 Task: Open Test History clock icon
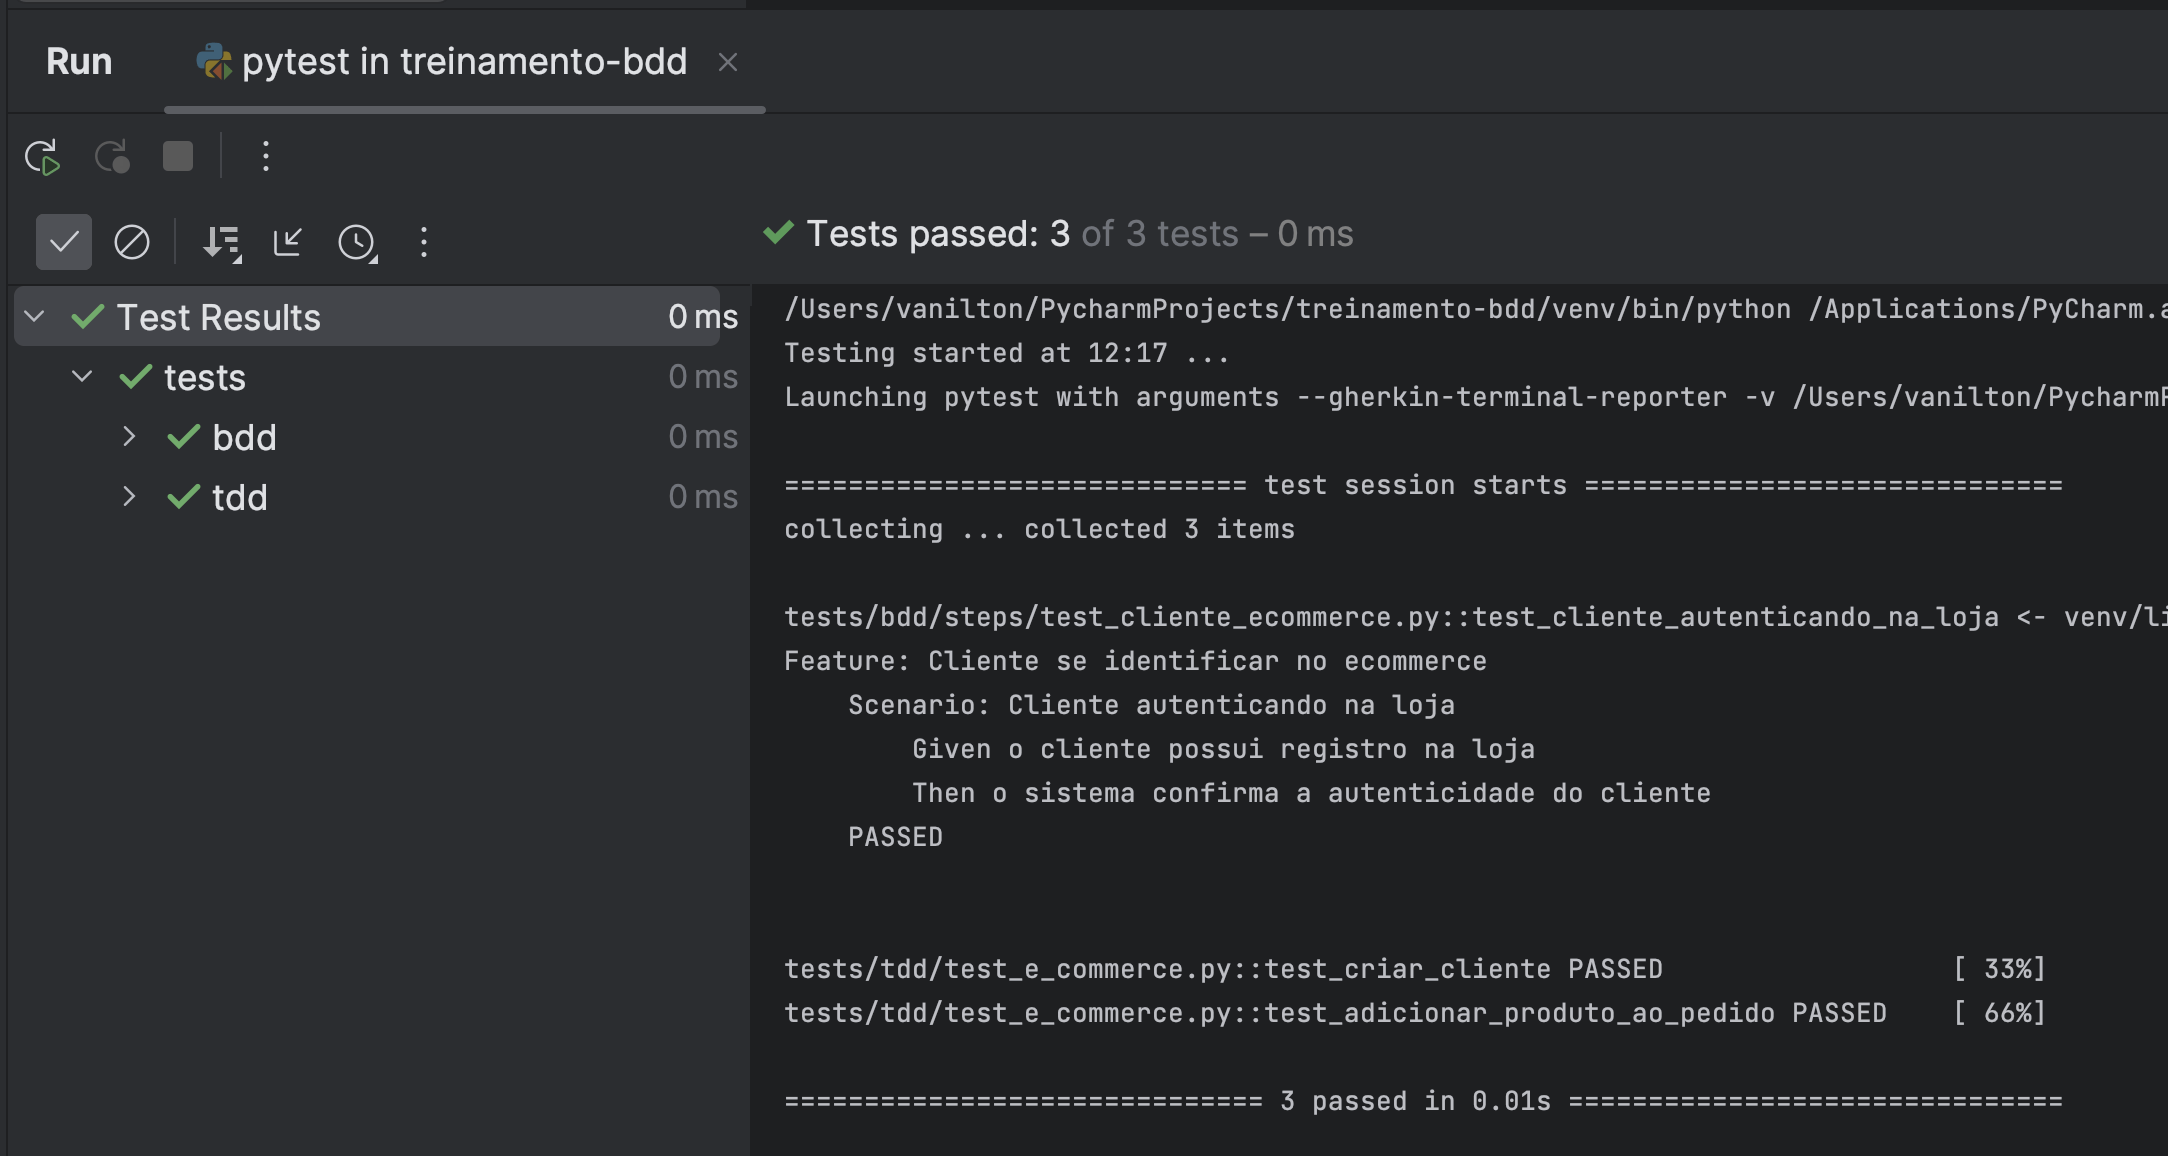[x=357, y=242]
